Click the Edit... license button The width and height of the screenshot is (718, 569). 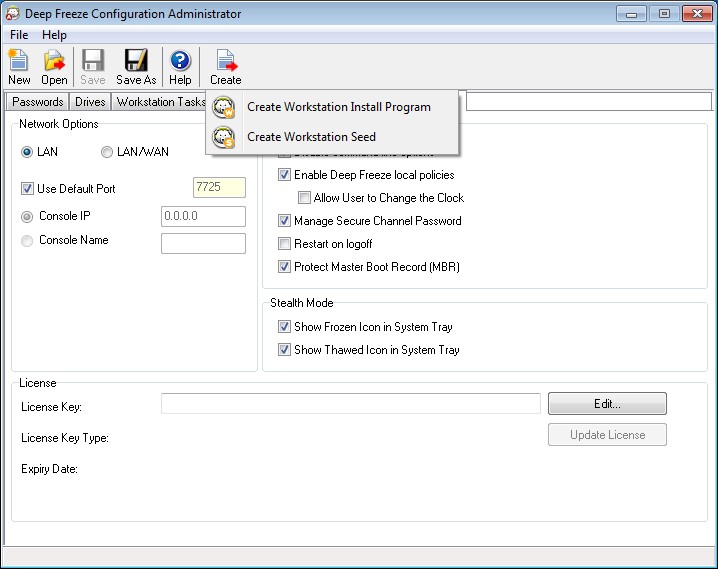[x=607, y=404]
